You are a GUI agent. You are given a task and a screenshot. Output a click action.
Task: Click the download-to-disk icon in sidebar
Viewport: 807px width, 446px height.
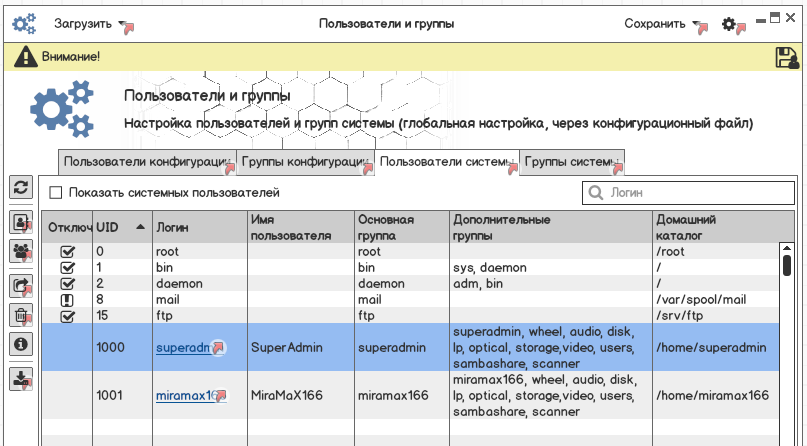click(21, 379)
